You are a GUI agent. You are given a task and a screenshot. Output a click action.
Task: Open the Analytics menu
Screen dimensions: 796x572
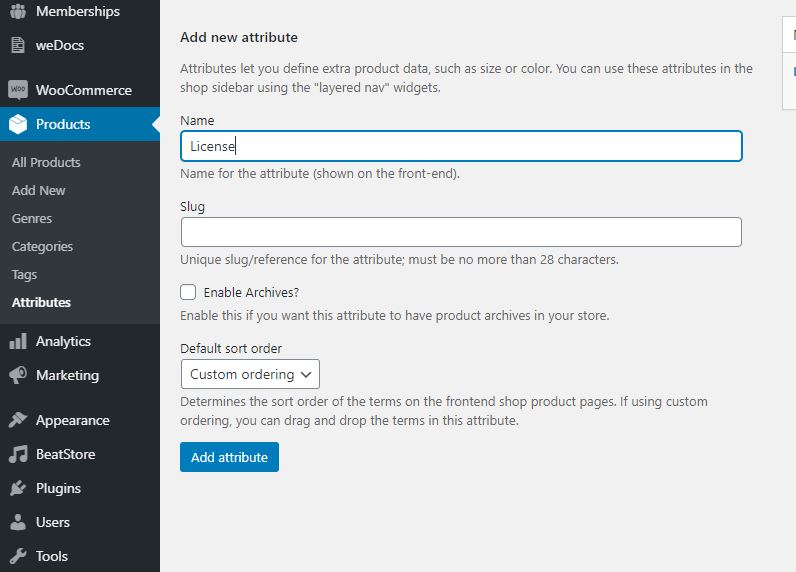pos(80,341)
